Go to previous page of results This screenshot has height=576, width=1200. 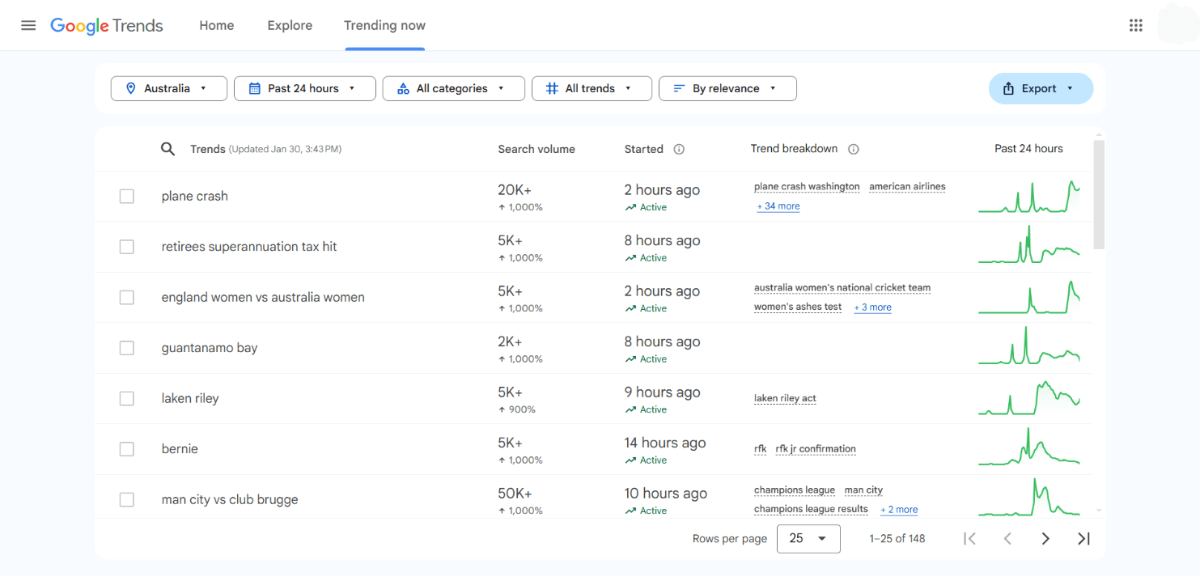pos(1007,538)
